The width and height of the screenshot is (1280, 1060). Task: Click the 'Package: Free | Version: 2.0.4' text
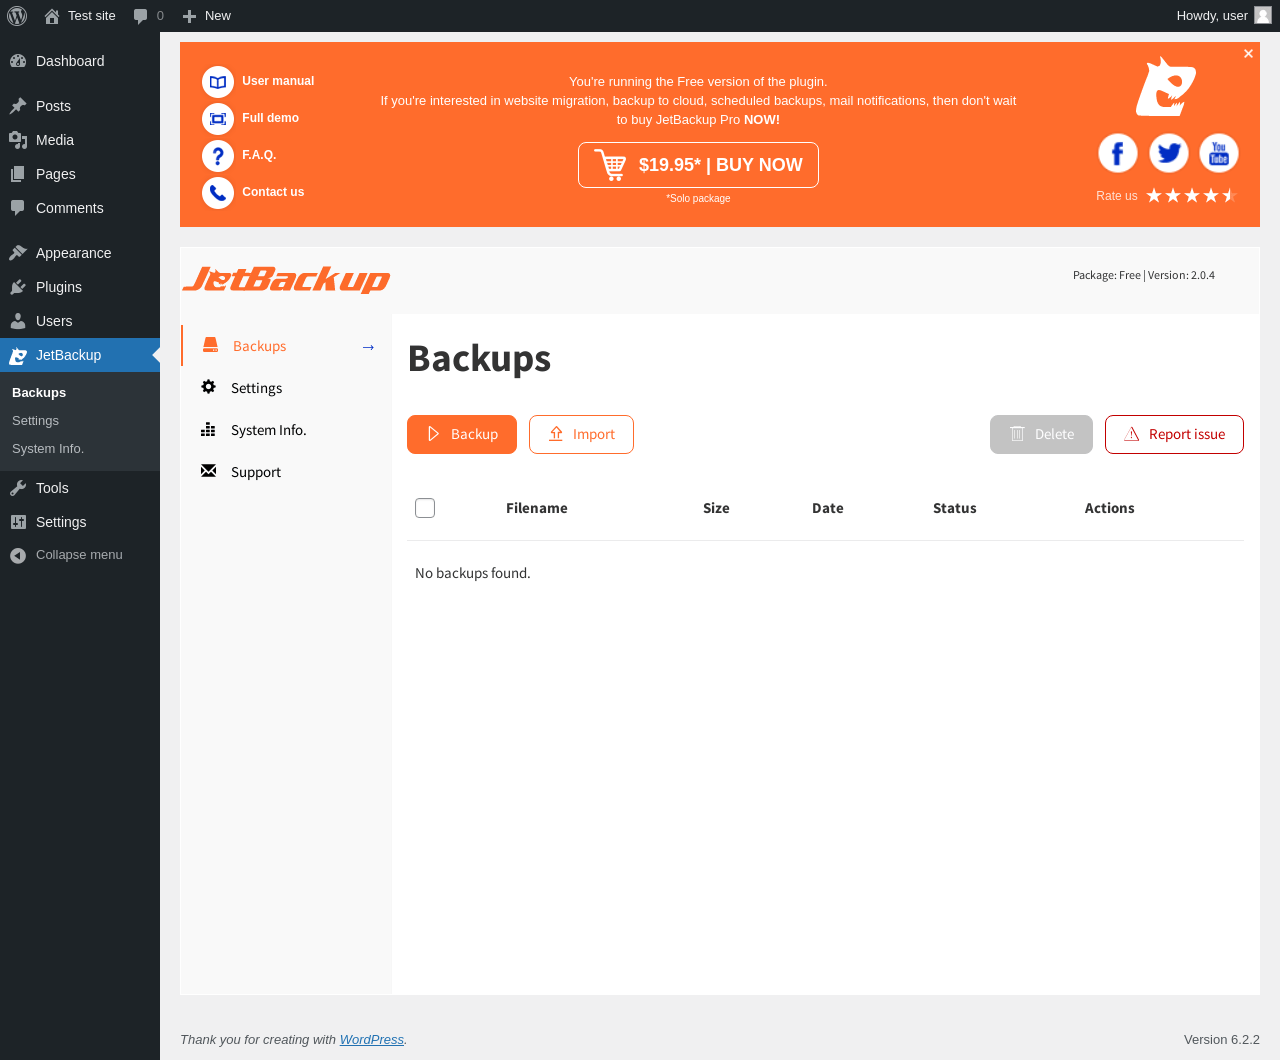point(1144,275)
